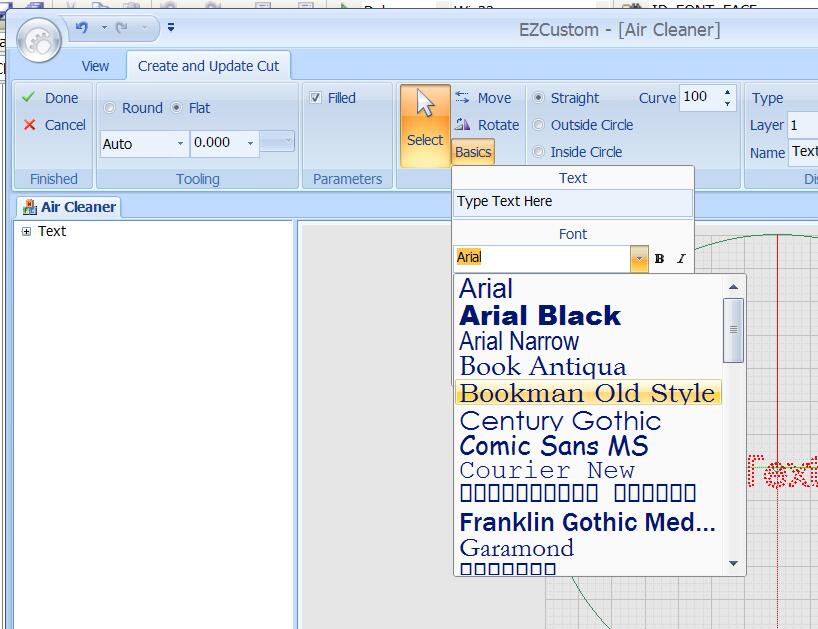
Task: Click the Undo arrow in quick access toolbar
Action: click(82, 29)
